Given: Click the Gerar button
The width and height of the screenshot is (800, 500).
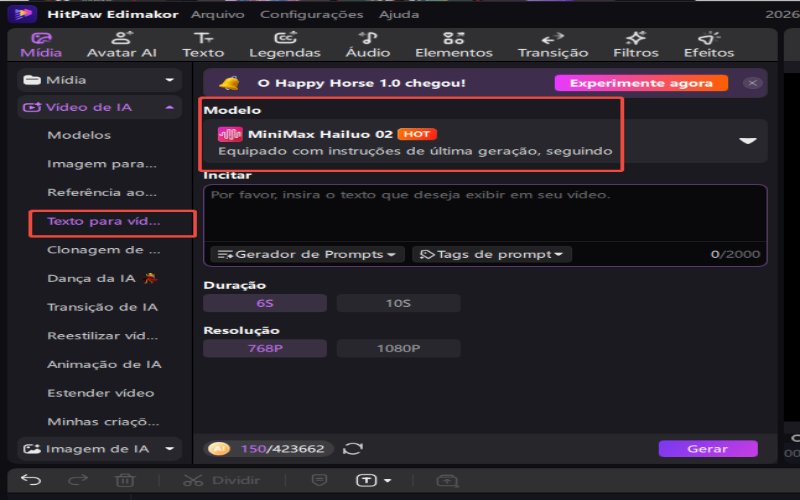Looking at the screenshot, I should pyautogui.click(x=708, y=448).
